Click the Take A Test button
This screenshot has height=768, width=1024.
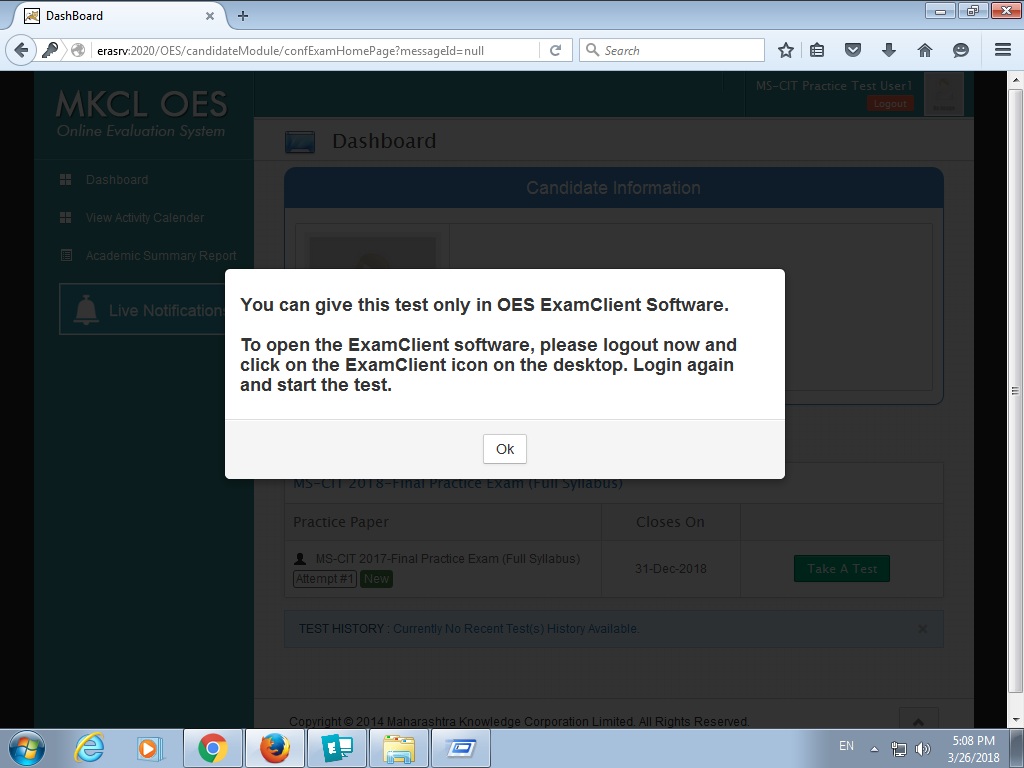pyautogui.click(x=842, y=569)
